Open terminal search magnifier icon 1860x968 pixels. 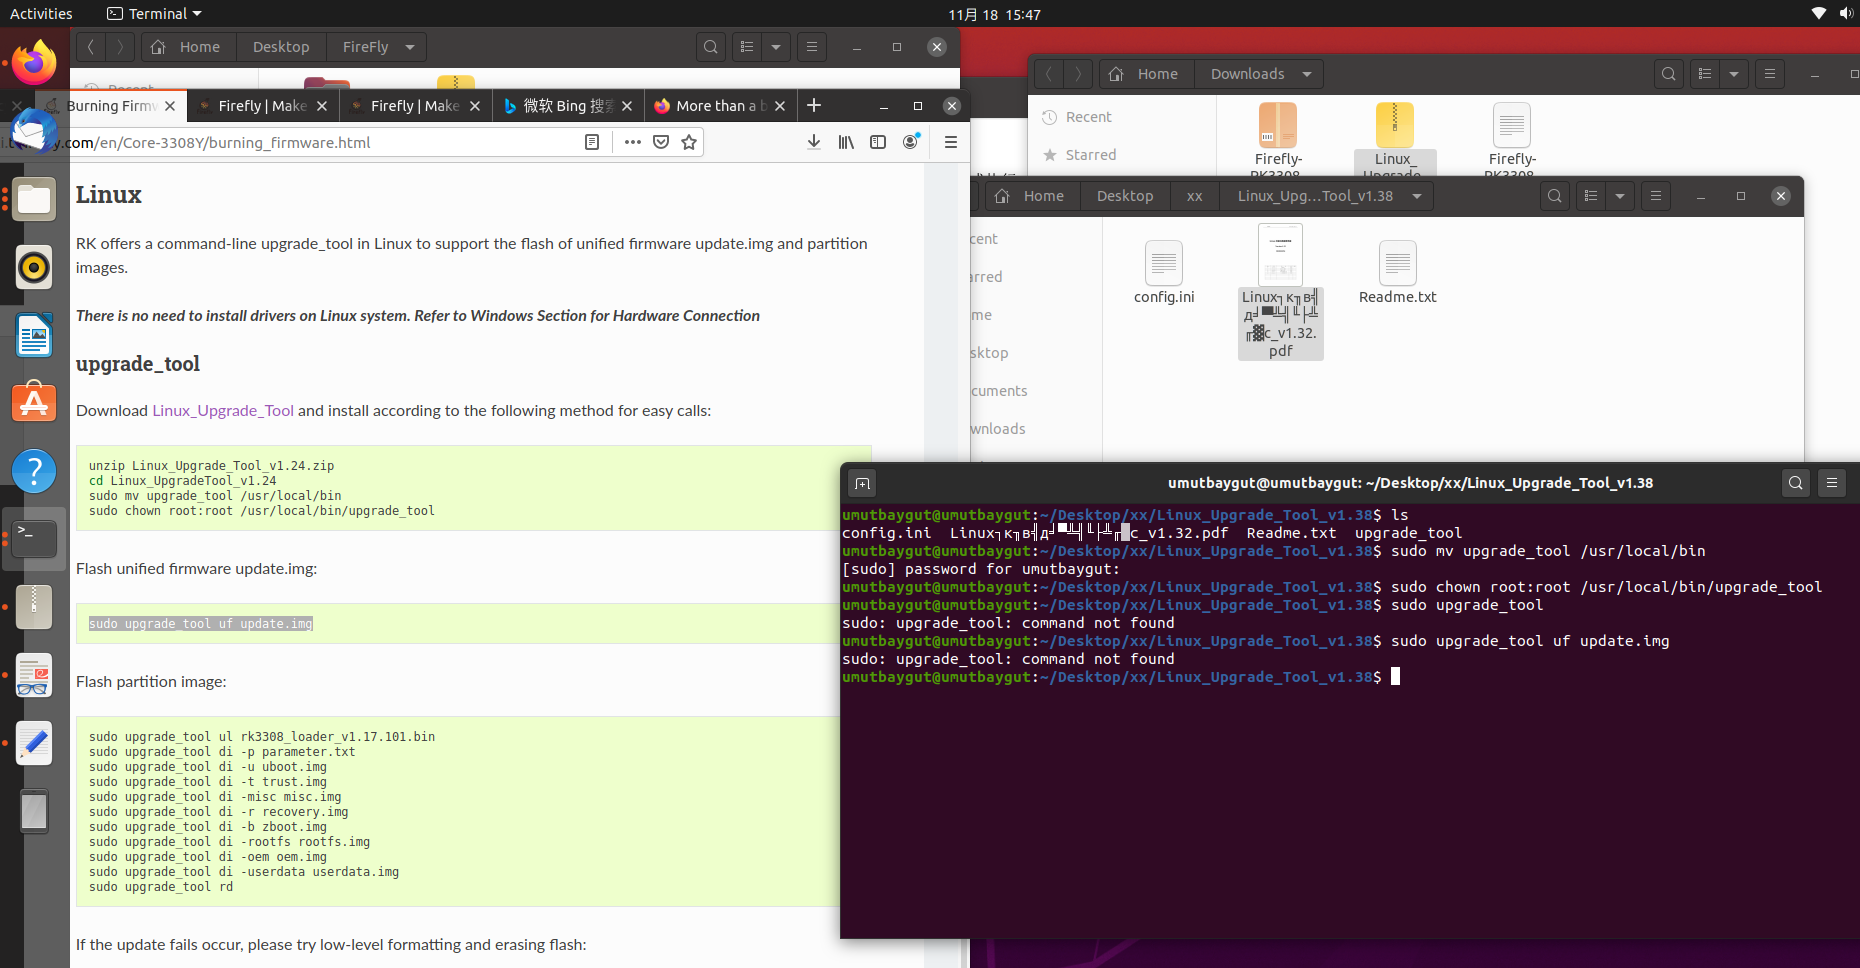click(1796, 483)
